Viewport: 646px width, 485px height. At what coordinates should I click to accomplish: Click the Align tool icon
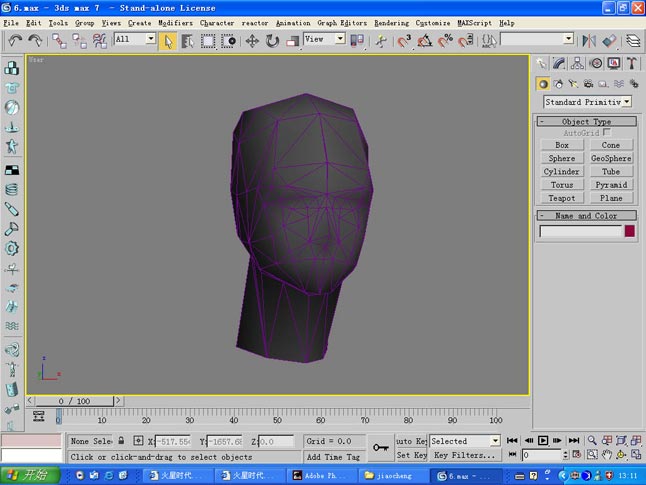click(x=609, y=41)
